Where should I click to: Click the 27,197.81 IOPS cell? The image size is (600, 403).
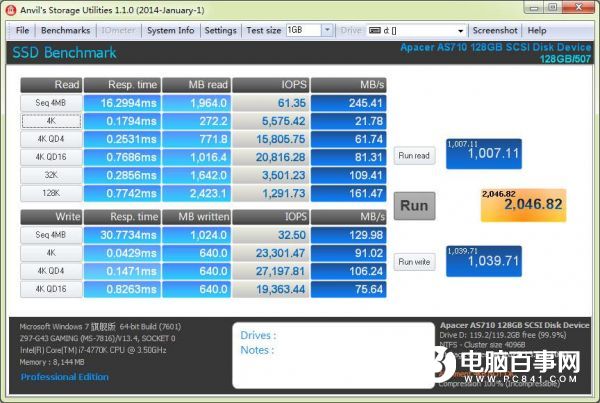tap(271, 271)
